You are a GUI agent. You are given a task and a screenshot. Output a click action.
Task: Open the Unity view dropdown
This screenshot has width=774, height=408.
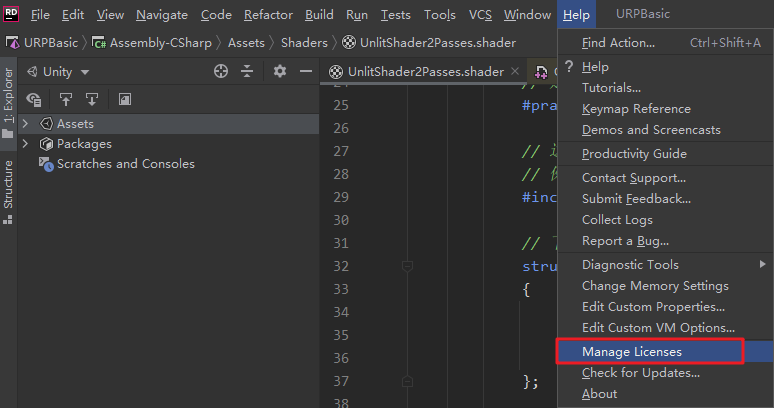point(85,73)
